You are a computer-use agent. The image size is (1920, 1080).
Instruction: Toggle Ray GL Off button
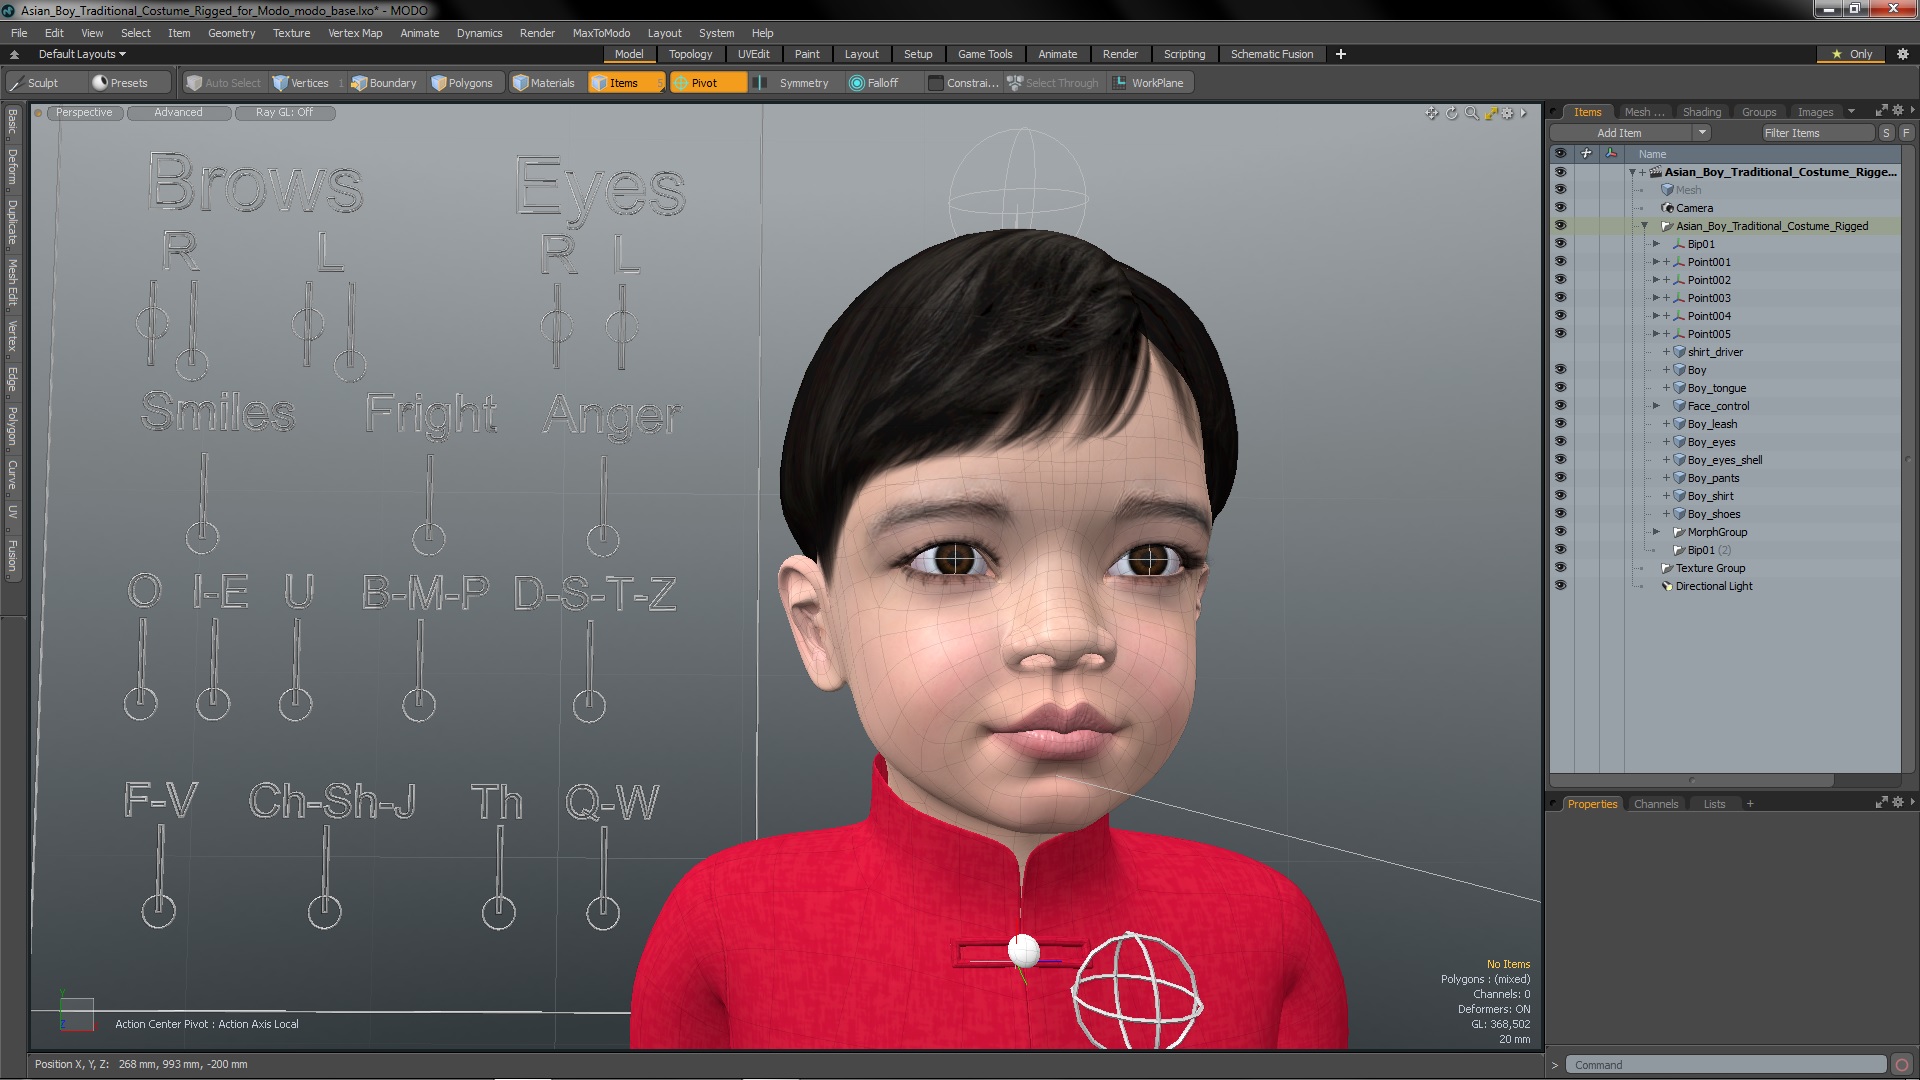click(x=284, y=113)
